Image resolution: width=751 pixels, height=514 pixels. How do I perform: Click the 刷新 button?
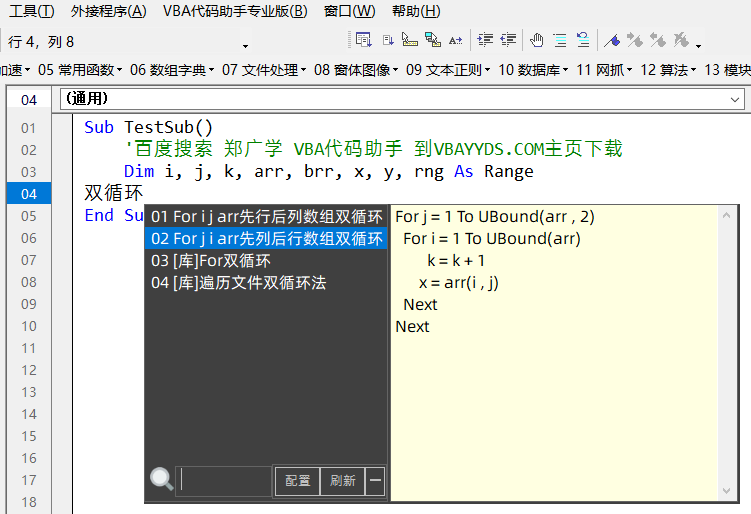[342, 481]
